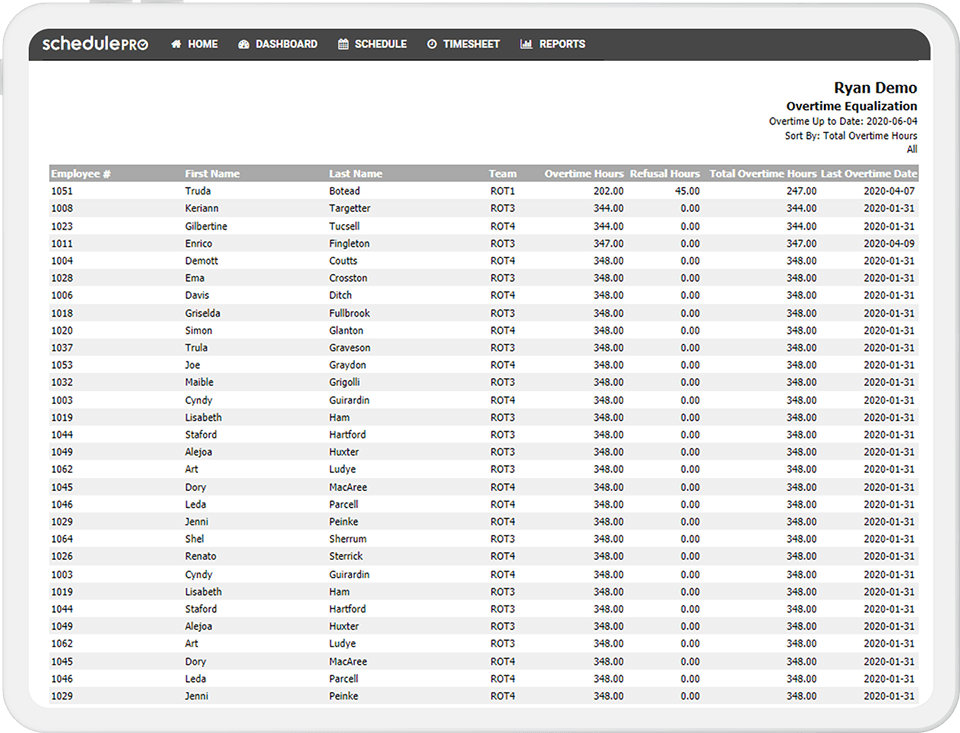Click first name Truda

[198, 191]
